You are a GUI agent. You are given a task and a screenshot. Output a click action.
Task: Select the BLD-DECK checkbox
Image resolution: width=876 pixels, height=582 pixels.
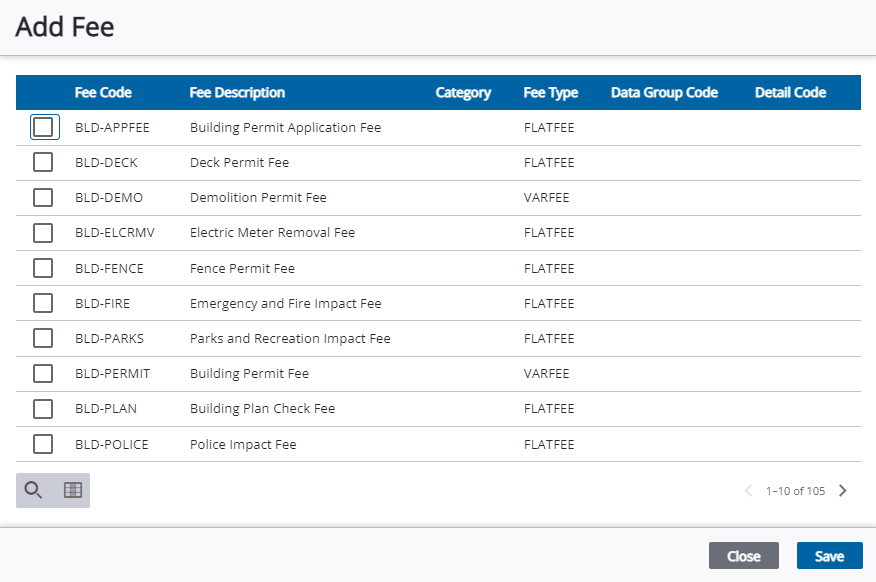click(x=43, y=163)
